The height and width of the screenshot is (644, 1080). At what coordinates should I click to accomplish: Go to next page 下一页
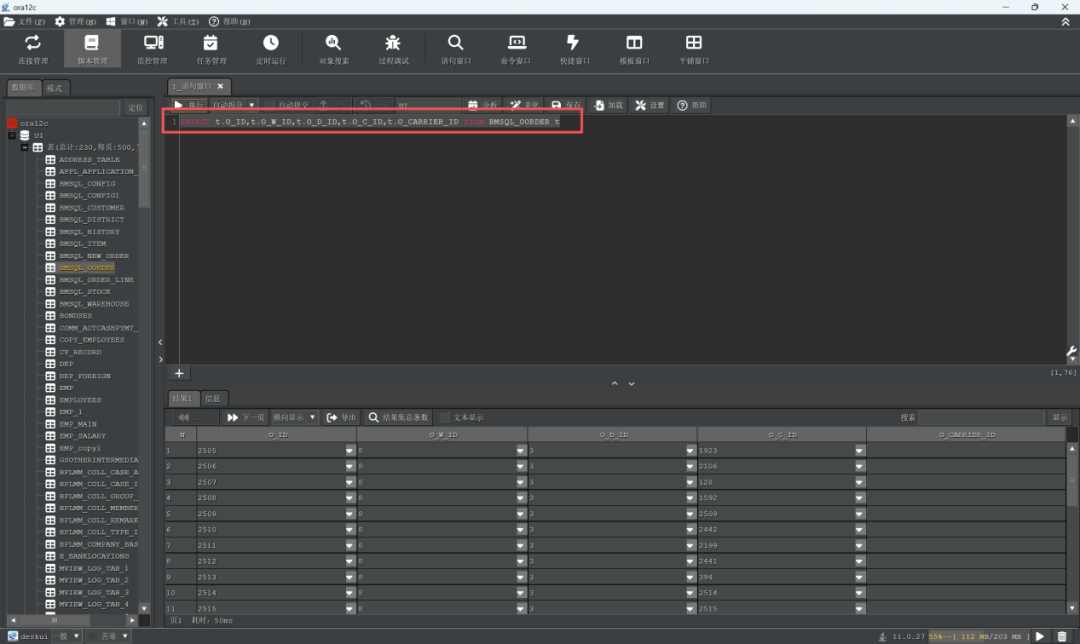click(245, 417)
